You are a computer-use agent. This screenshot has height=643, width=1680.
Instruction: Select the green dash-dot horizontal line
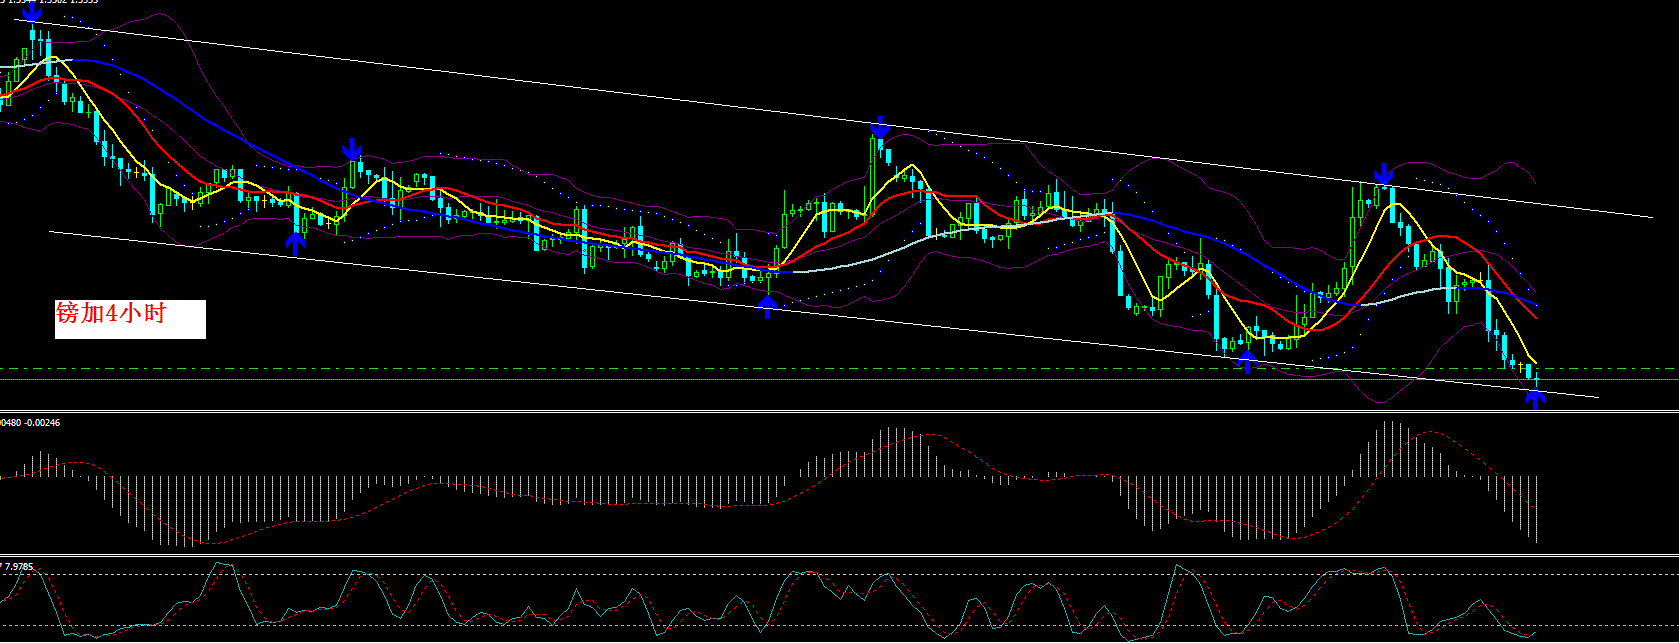tap(840, 369)
